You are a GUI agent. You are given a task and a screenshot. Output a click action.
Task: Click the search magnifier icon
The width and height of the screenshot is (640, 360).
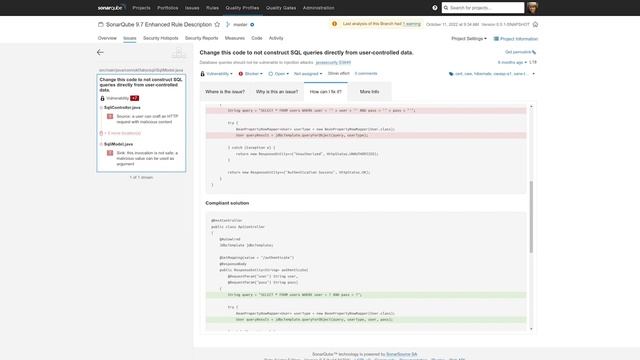click(x=446, y=8)
